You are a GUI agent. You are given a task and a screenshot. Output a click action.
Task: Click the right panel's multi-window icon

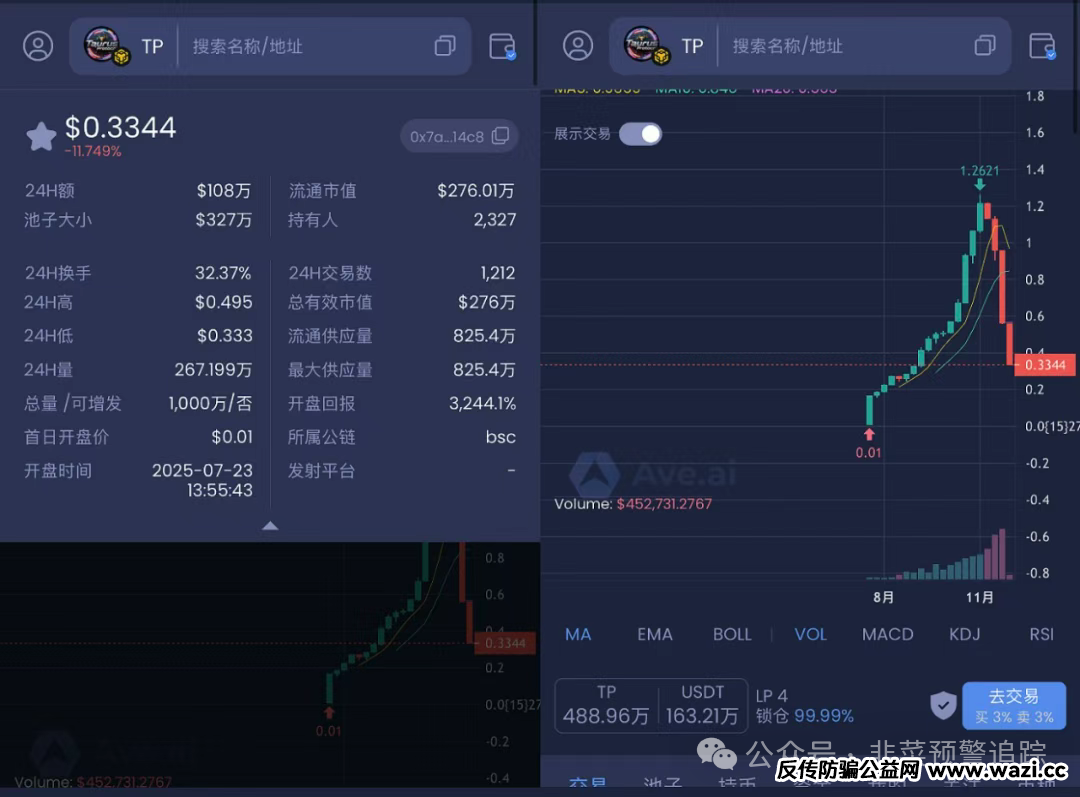click(x=985, y=46)
